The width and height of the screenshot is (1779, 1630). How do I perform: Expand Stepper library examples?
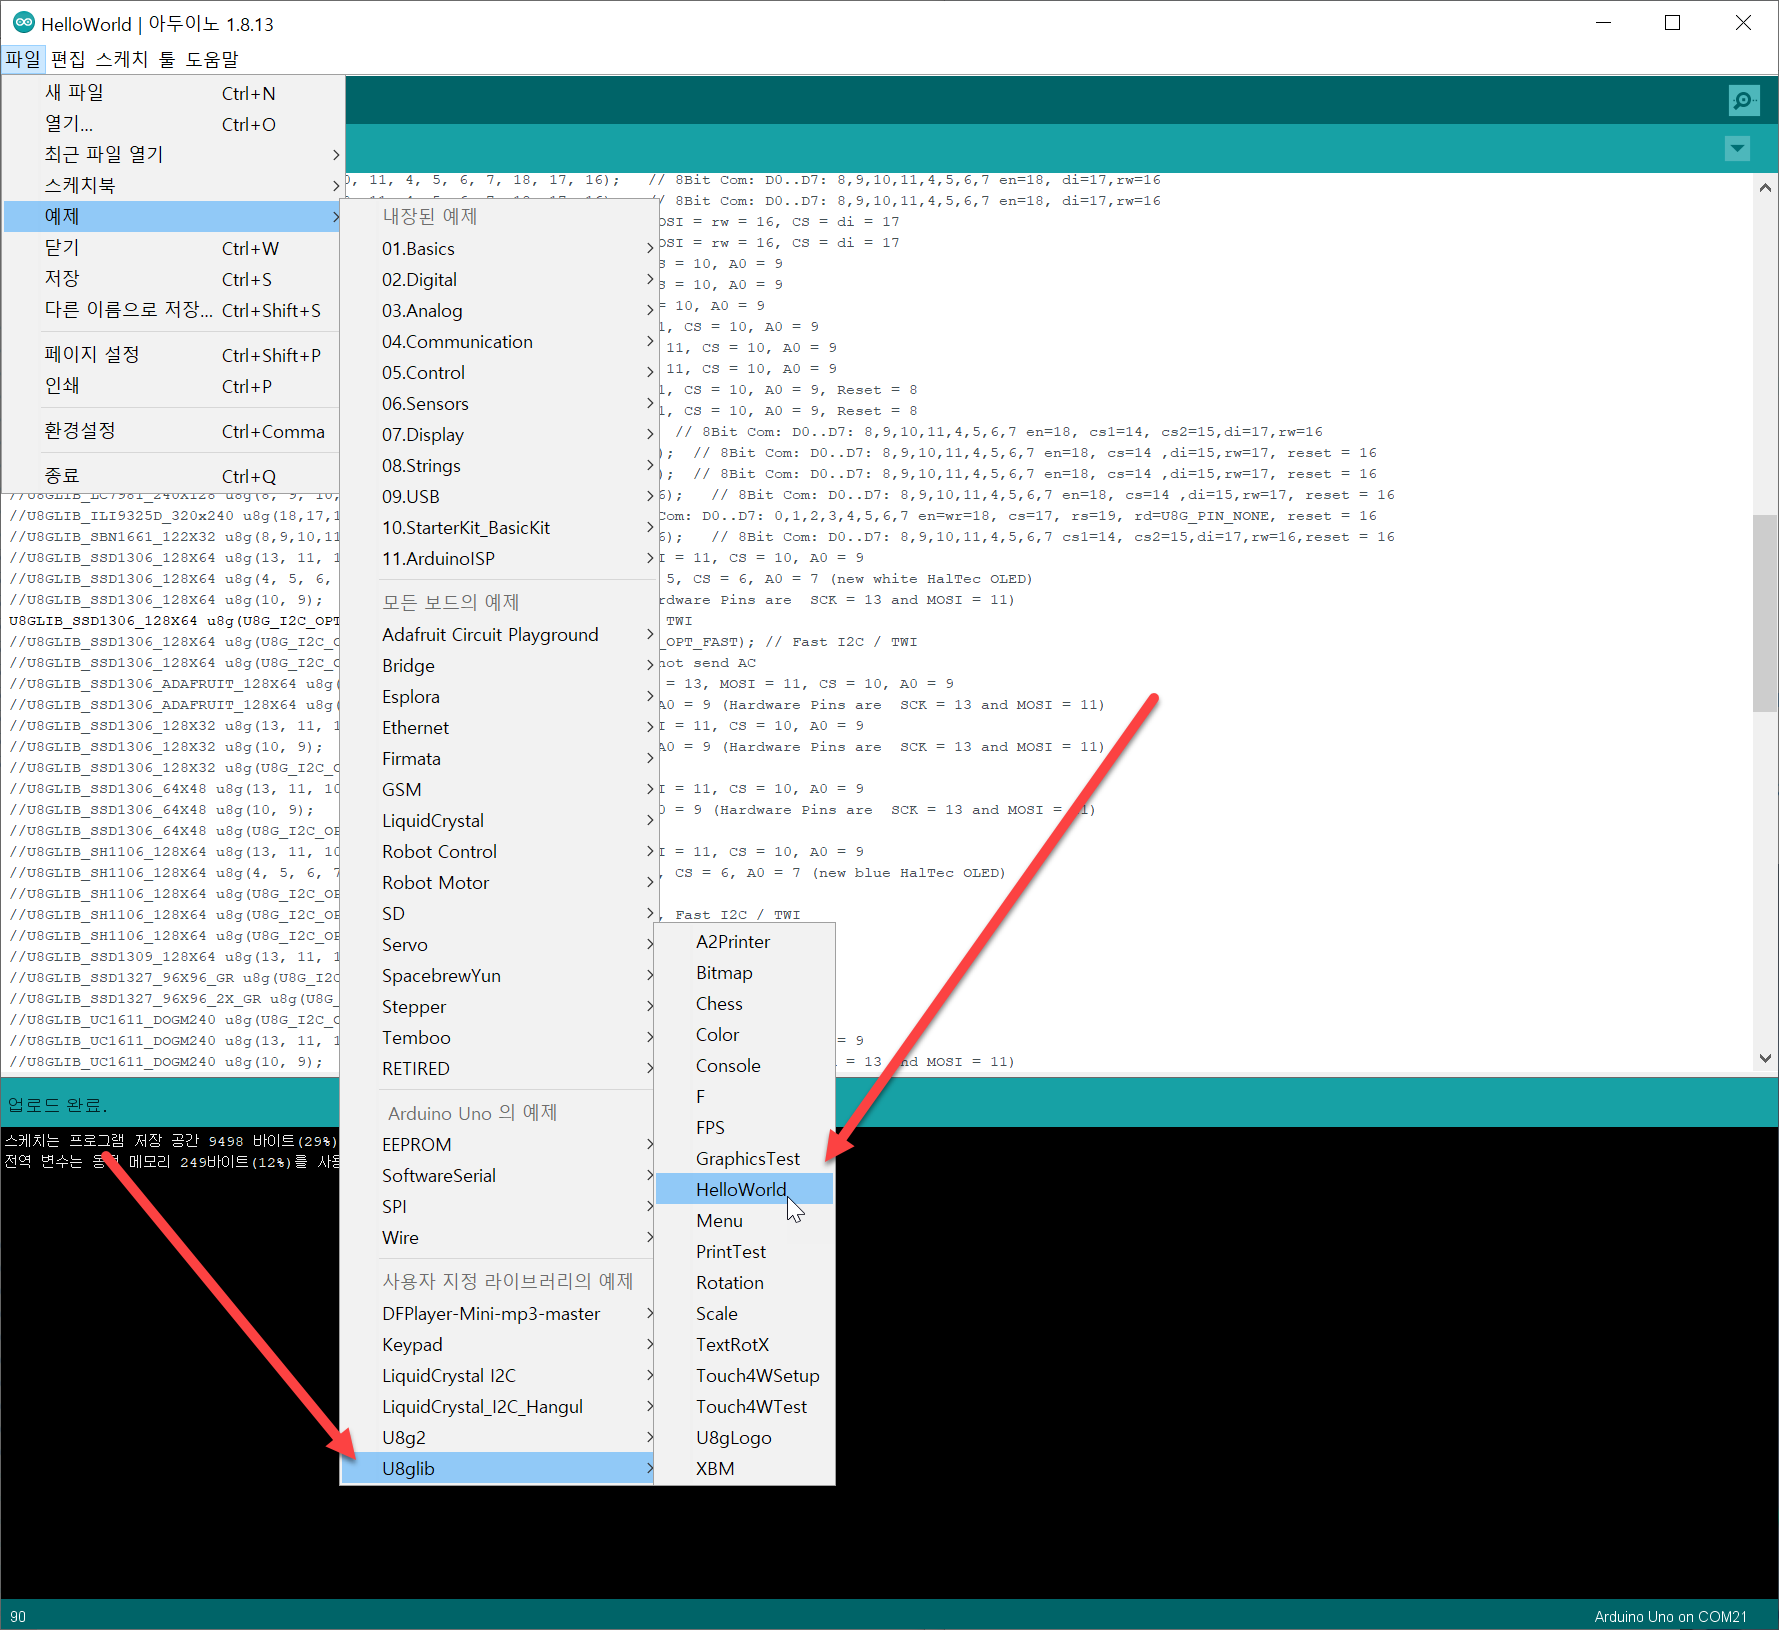tap(497, 1007)
